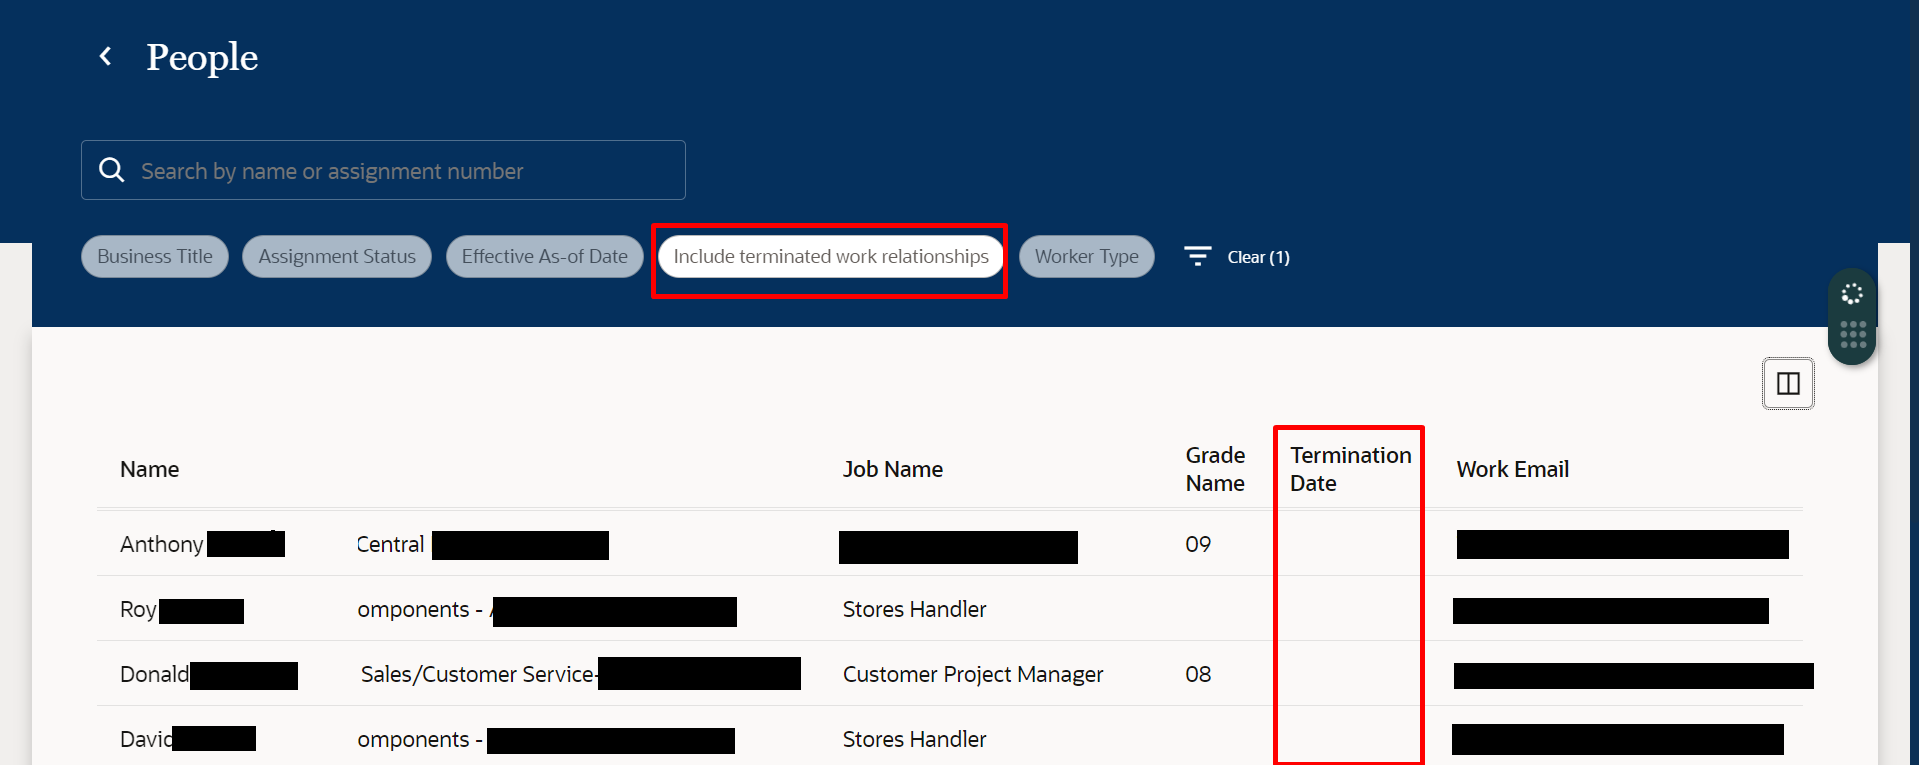Open the Business Title filter chip

(155, 256)
